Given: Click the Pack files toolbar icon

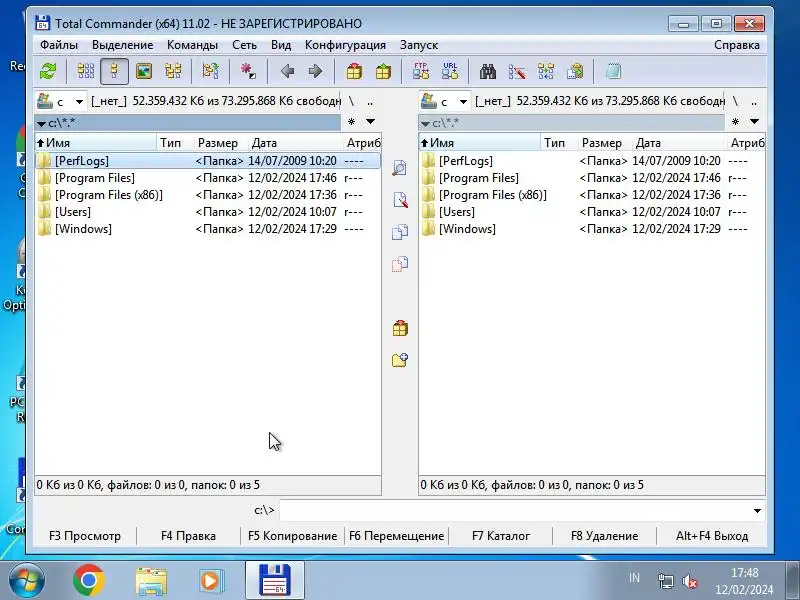Looking at the screenshot, I should pos(354,71).
